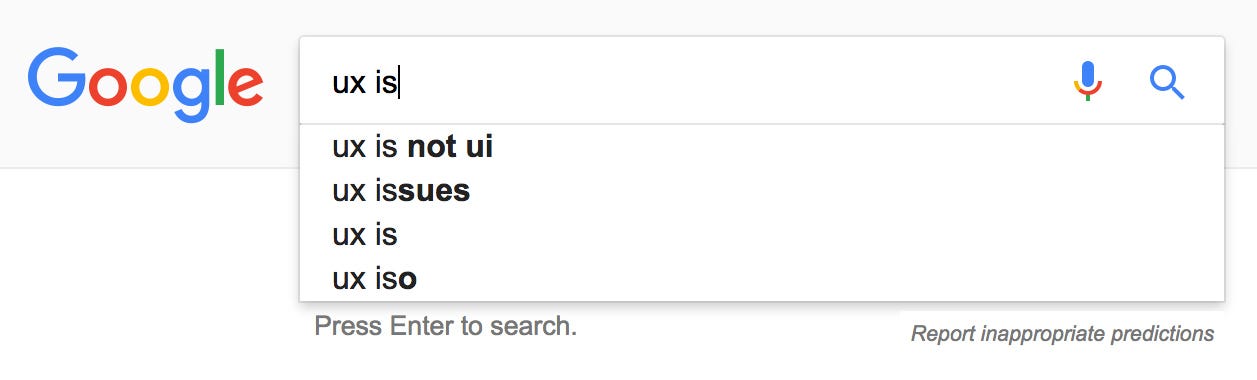Screen dimensions: 1257x380
Task: Click the bold "not ui" part of the first suggestion
Action: coord(450,147)
